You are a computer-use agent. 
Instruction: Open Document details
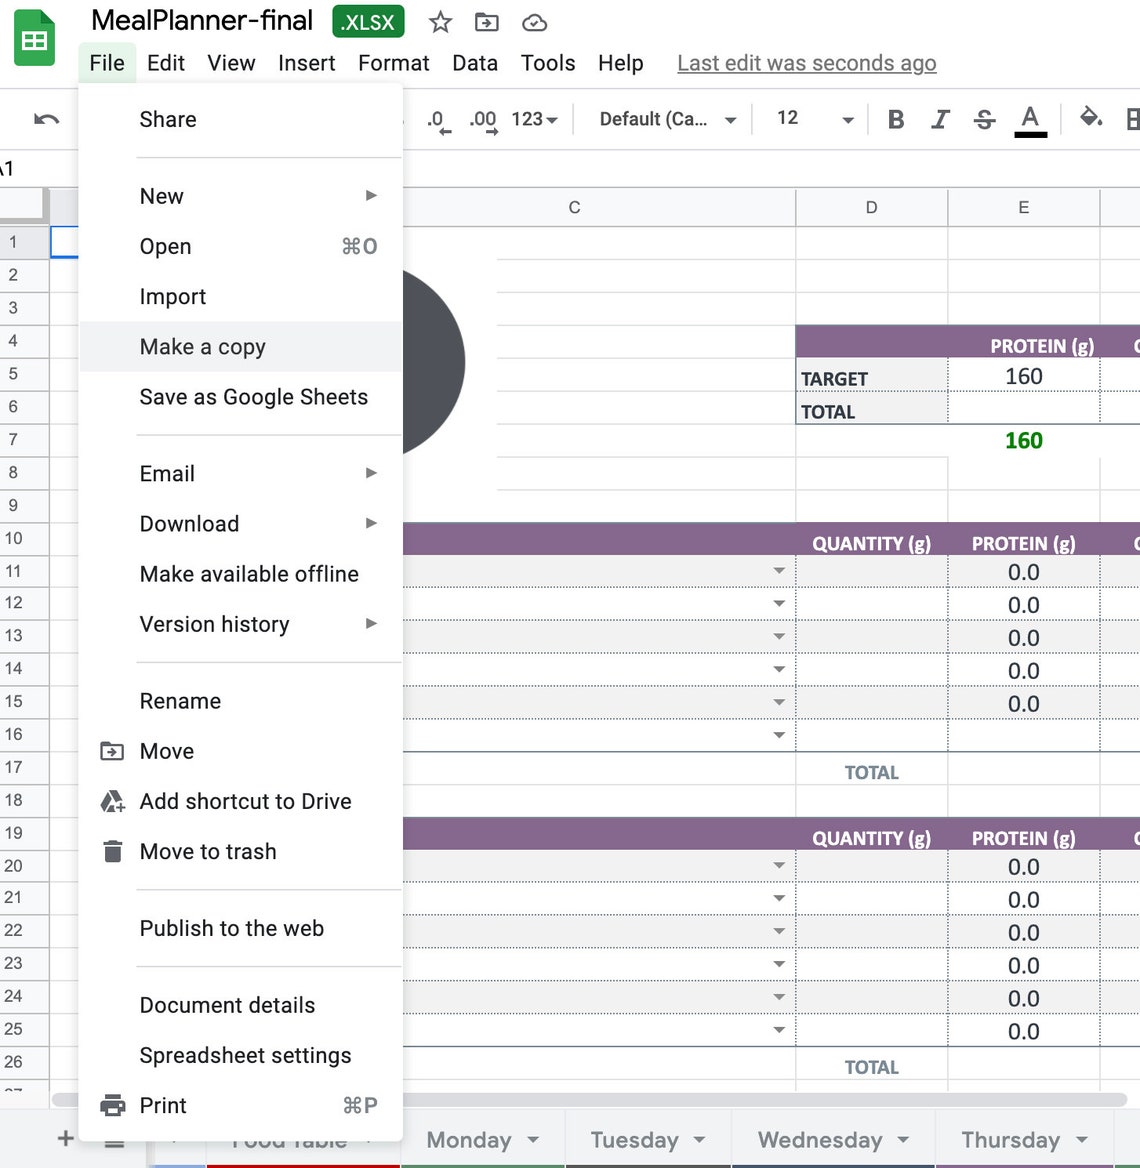tap(241, 1005)
